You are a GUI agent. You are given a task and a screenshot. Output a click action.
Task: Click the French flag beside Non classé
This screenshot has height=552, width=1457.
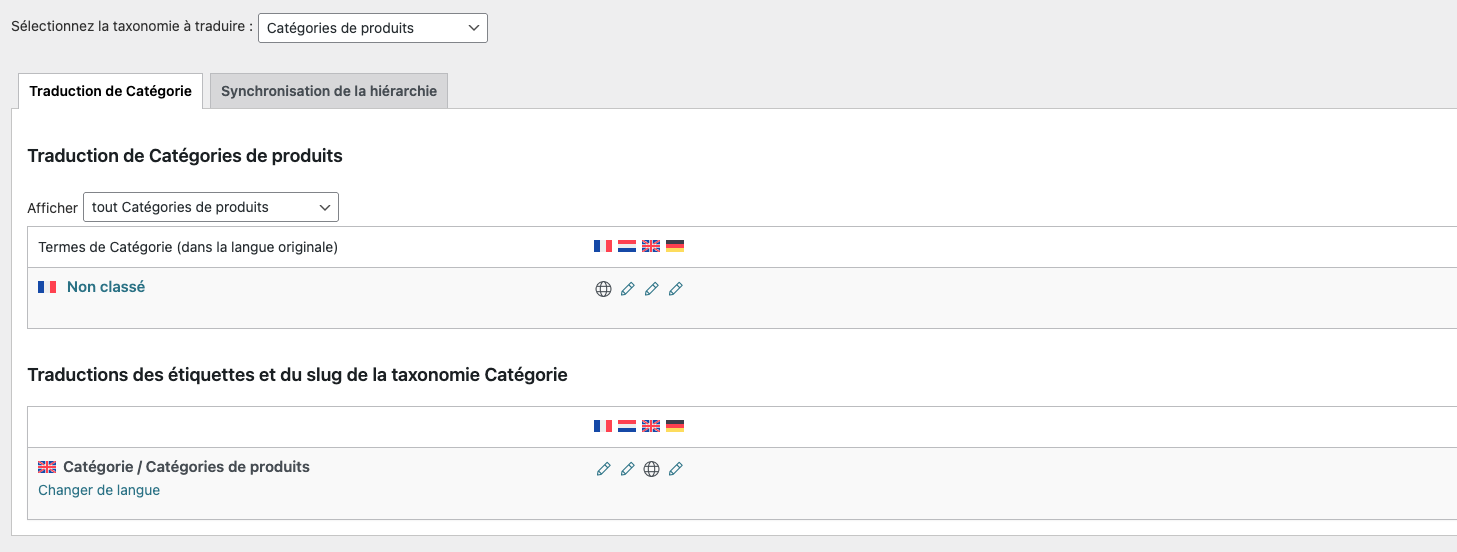(47, 287)
